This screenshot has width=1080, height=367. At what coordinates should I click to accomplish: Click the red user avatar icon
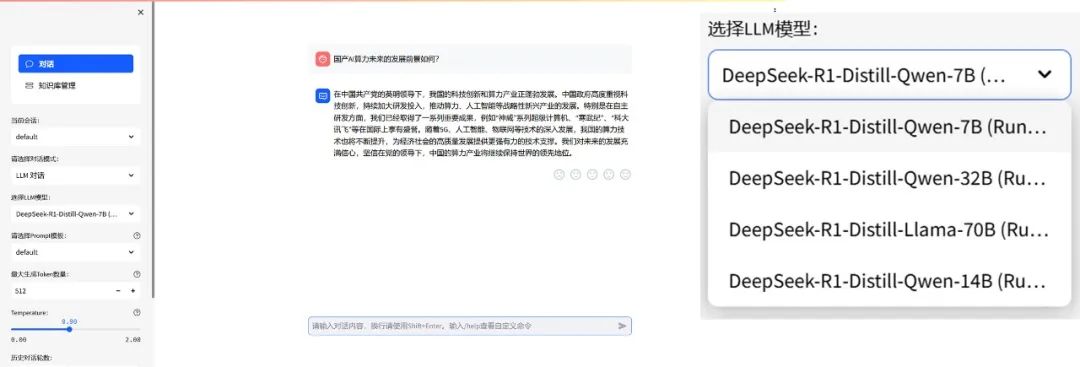pyautogui.click(x=322, y=59)
